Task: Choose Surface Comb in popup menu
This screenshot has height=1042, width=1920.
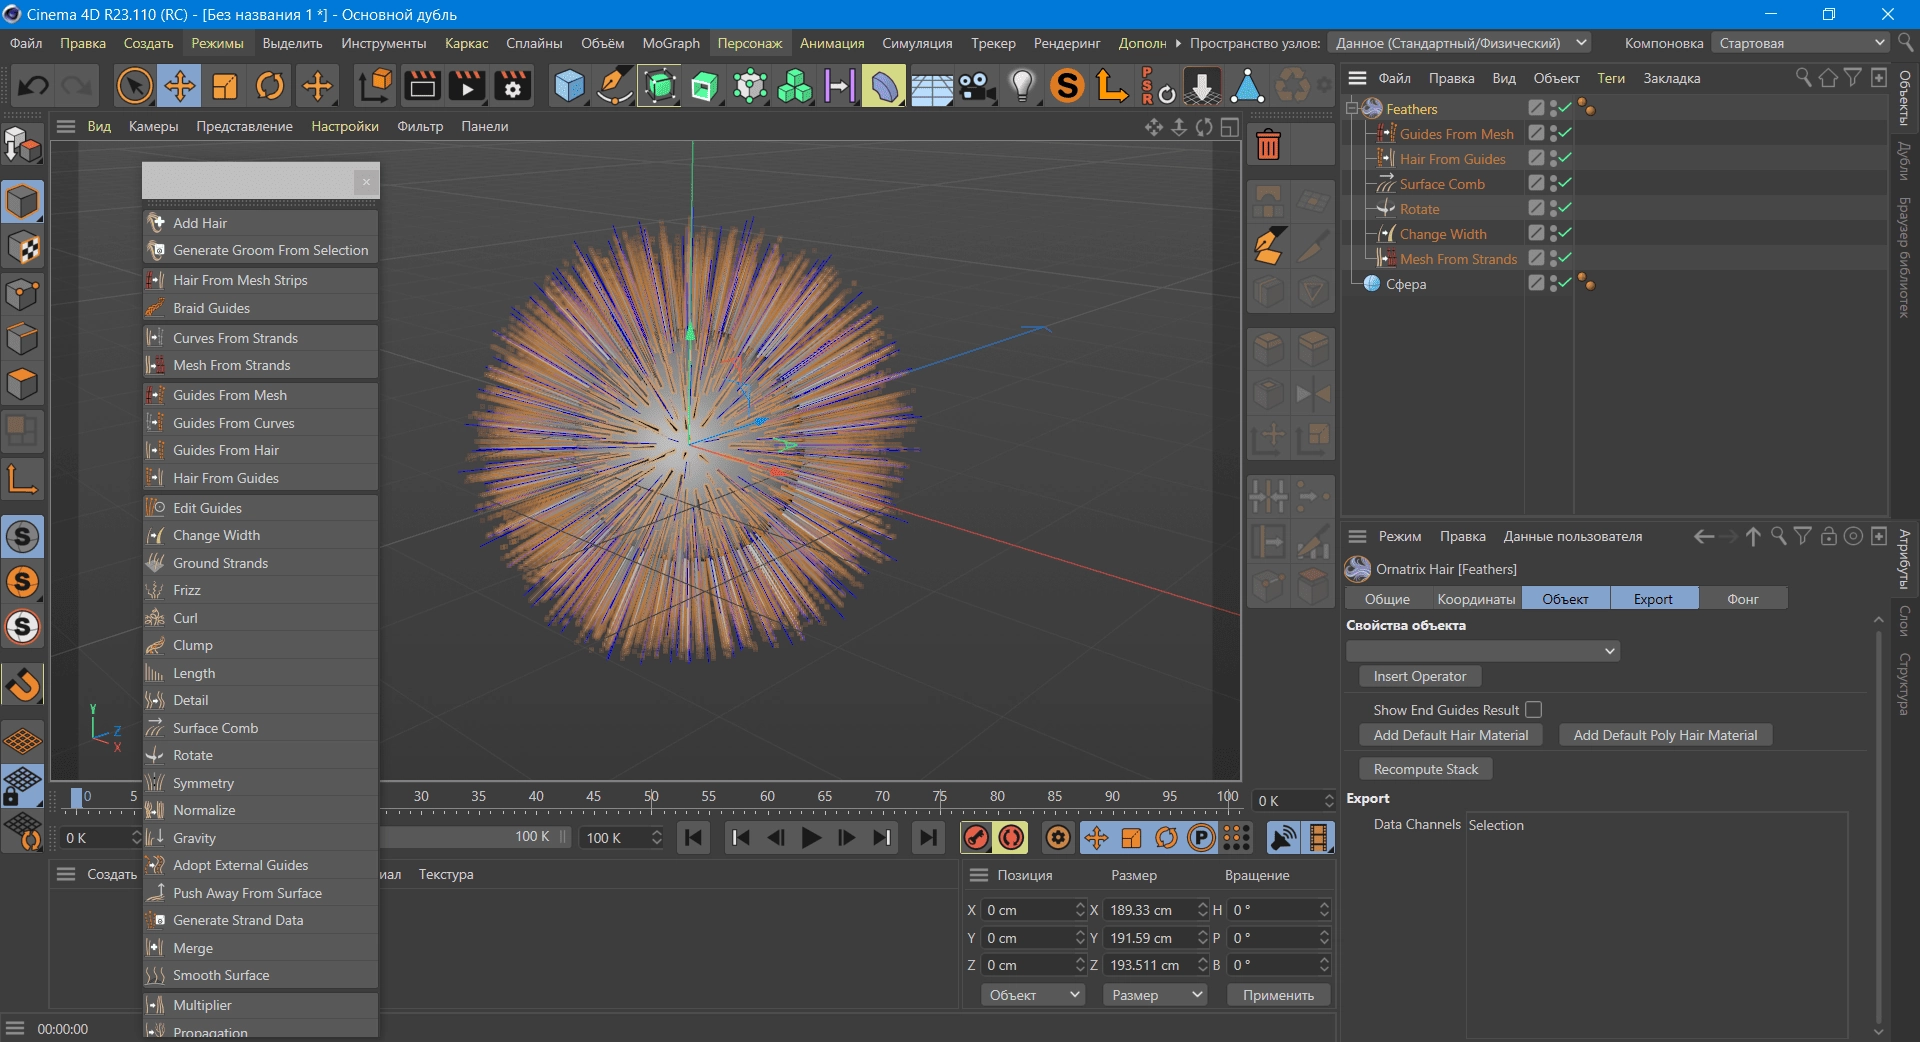Action: [260, 728]
